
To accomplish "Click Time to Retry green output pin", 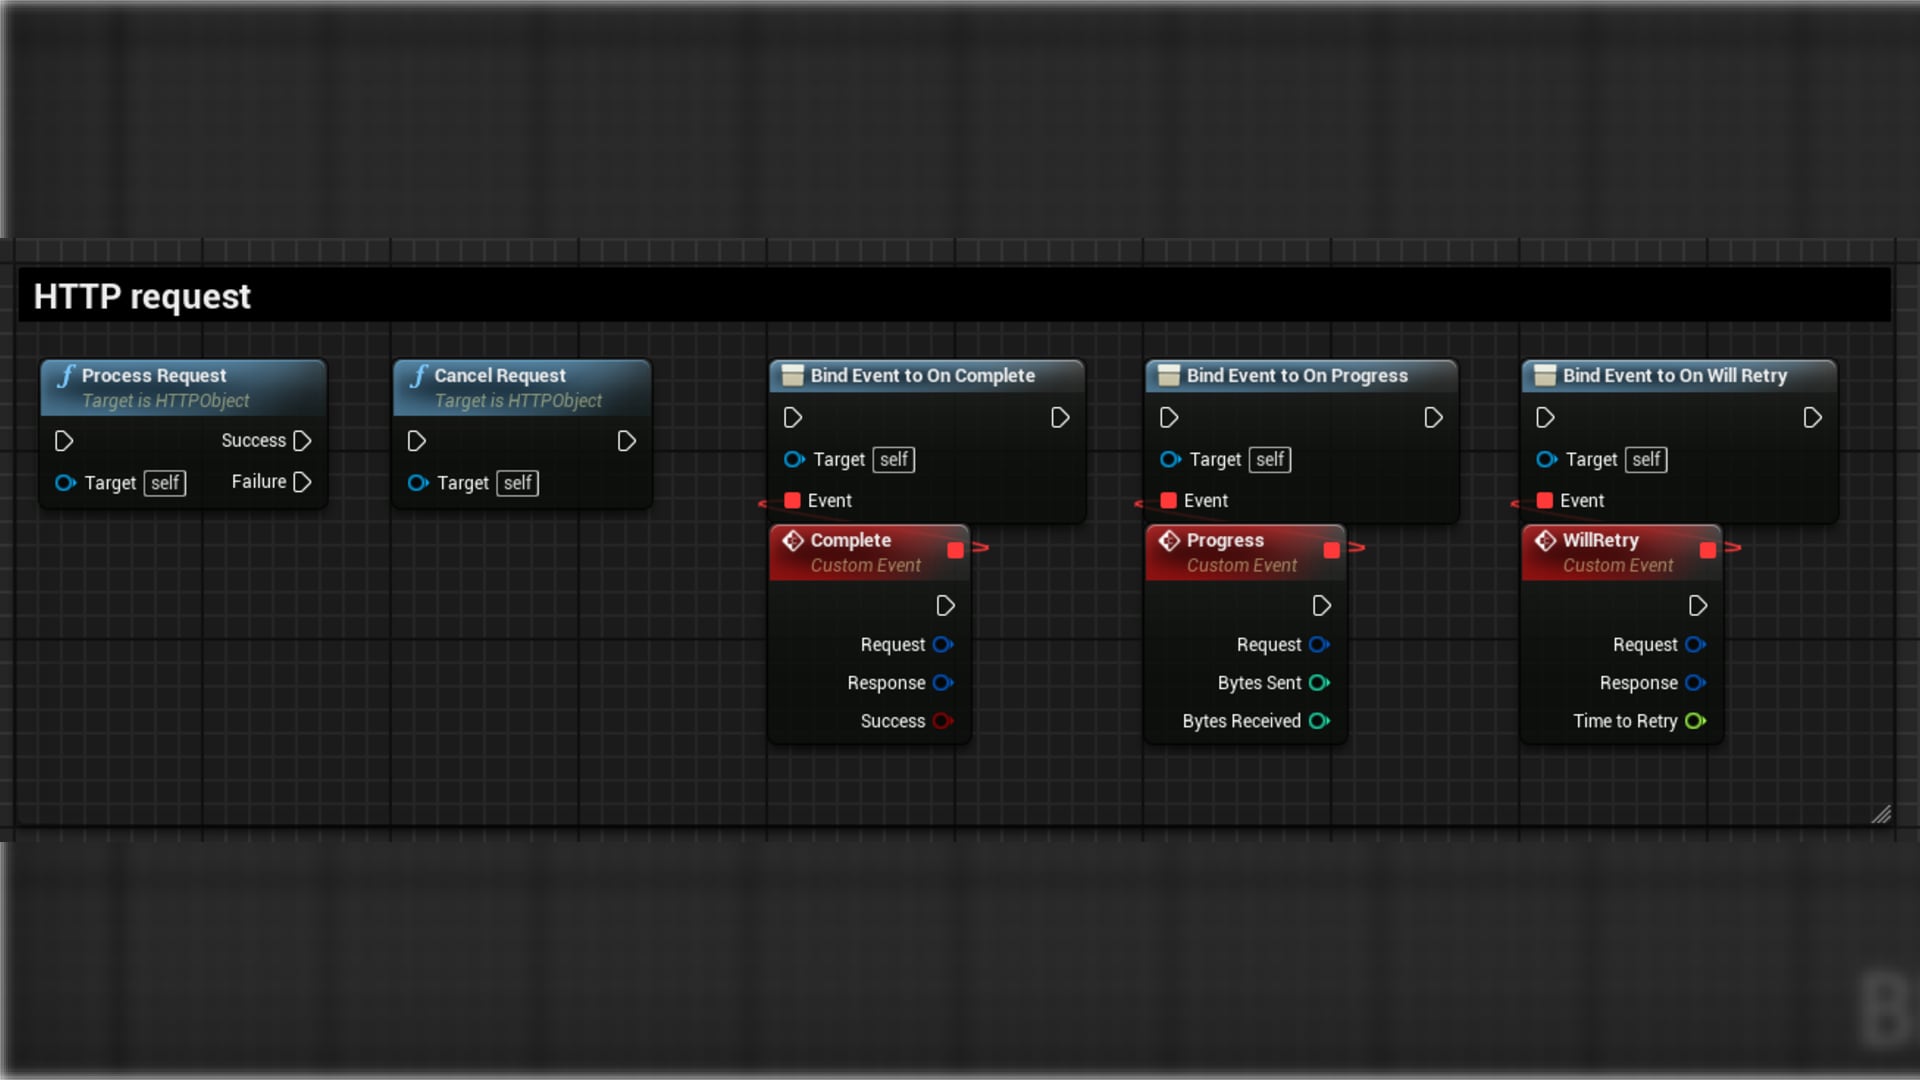I will pos(1695,721).
